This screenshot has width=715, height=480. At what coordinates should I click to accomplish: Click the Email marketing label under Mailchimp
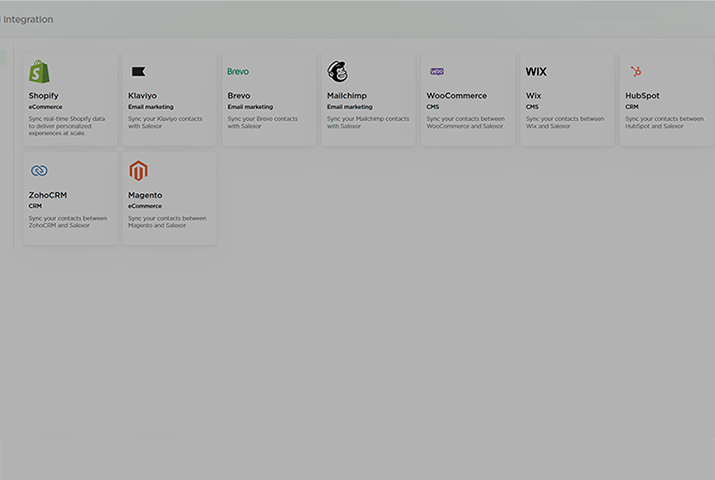(350, 107)
